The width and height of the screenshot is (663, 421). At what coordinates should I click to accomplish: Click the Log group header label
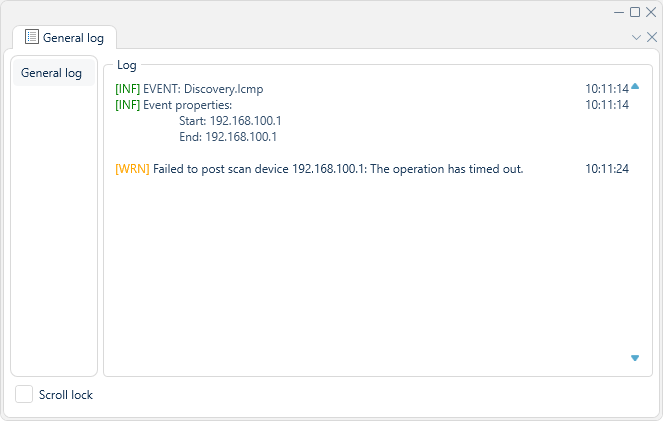point(127,65)
